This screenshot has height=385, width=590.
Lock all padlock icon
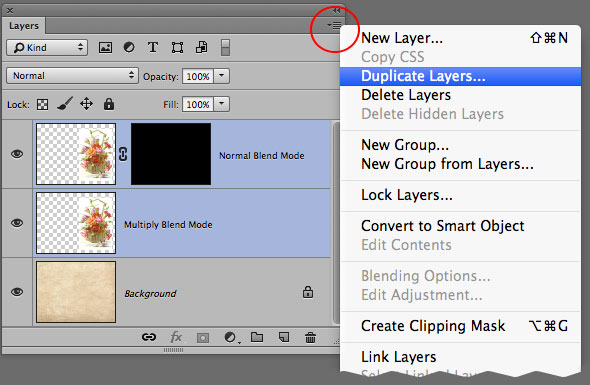109,104
